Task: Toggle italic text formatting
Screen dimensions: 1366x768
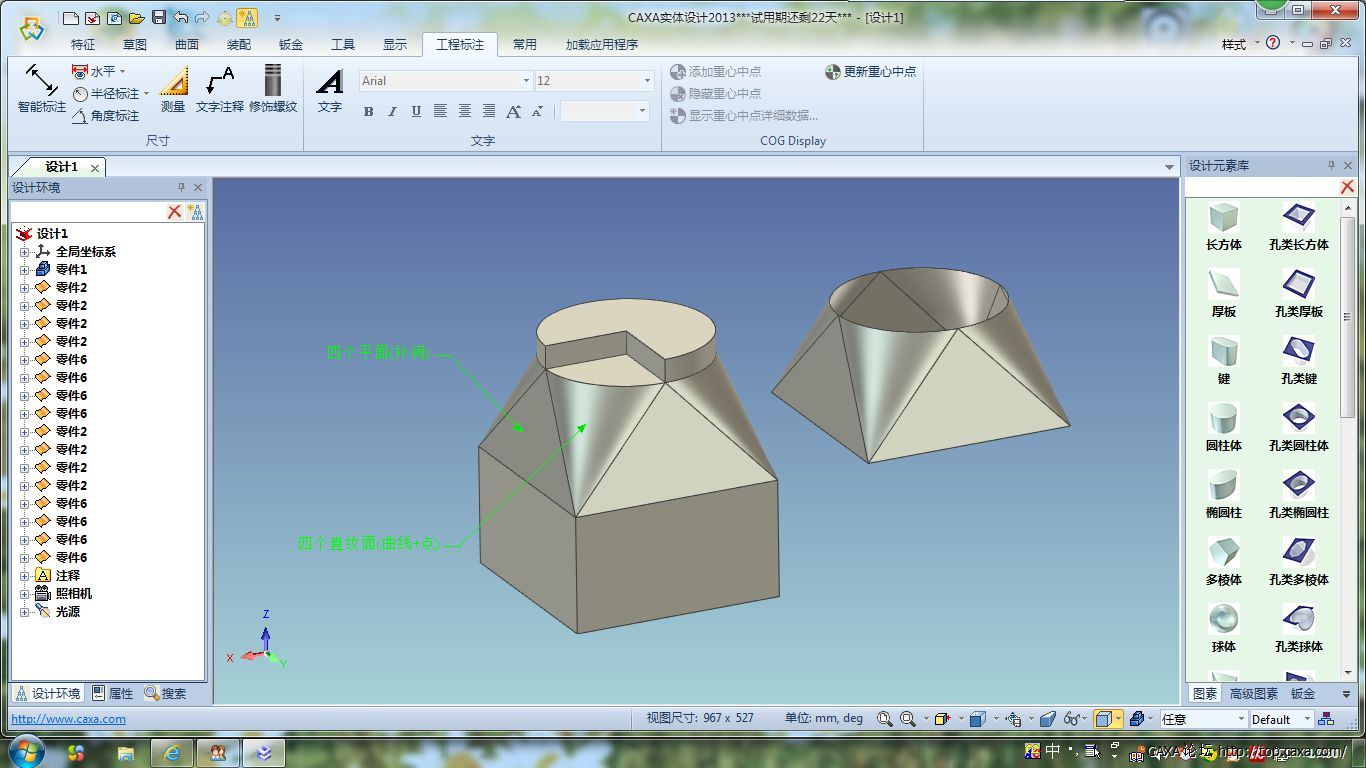Action: click(392, 111)
